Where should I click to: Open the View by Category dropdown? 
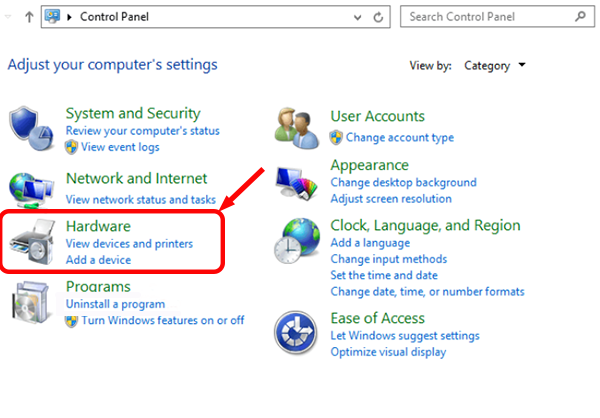tap(495, 66)
